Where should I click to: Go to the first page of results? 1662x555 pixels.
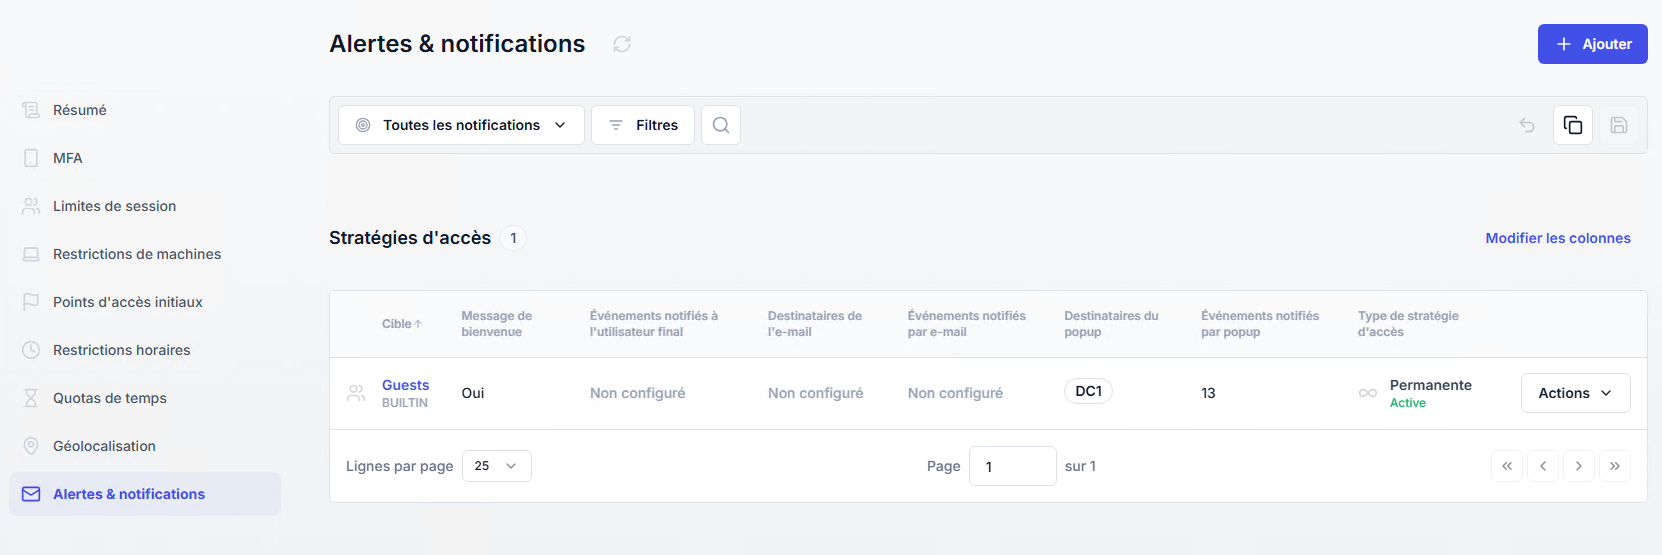1507,466
